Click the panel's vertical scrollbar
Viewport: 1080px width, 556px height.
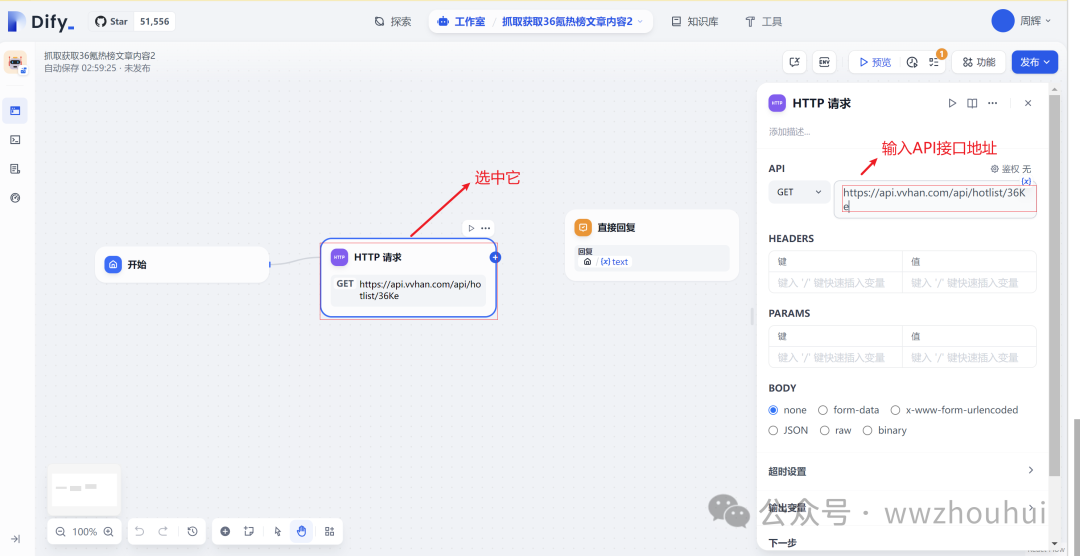tap(1054, 286)
